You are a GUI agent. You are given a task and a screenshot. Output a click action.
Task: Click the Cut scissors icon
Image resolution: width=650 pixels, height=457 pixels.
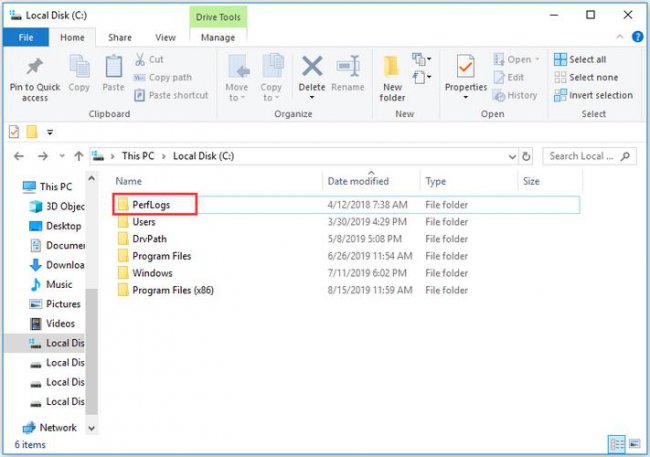140,59
